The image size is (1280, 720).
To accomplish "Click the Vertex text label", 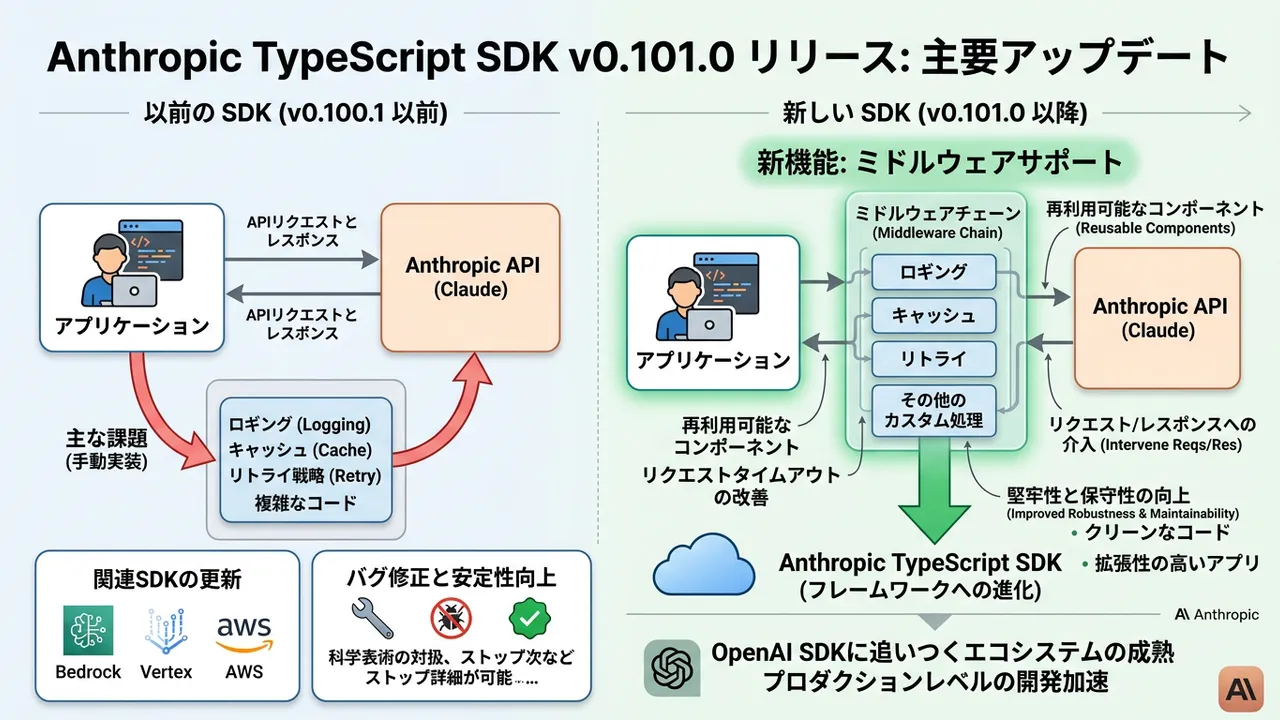I will 166,672.
